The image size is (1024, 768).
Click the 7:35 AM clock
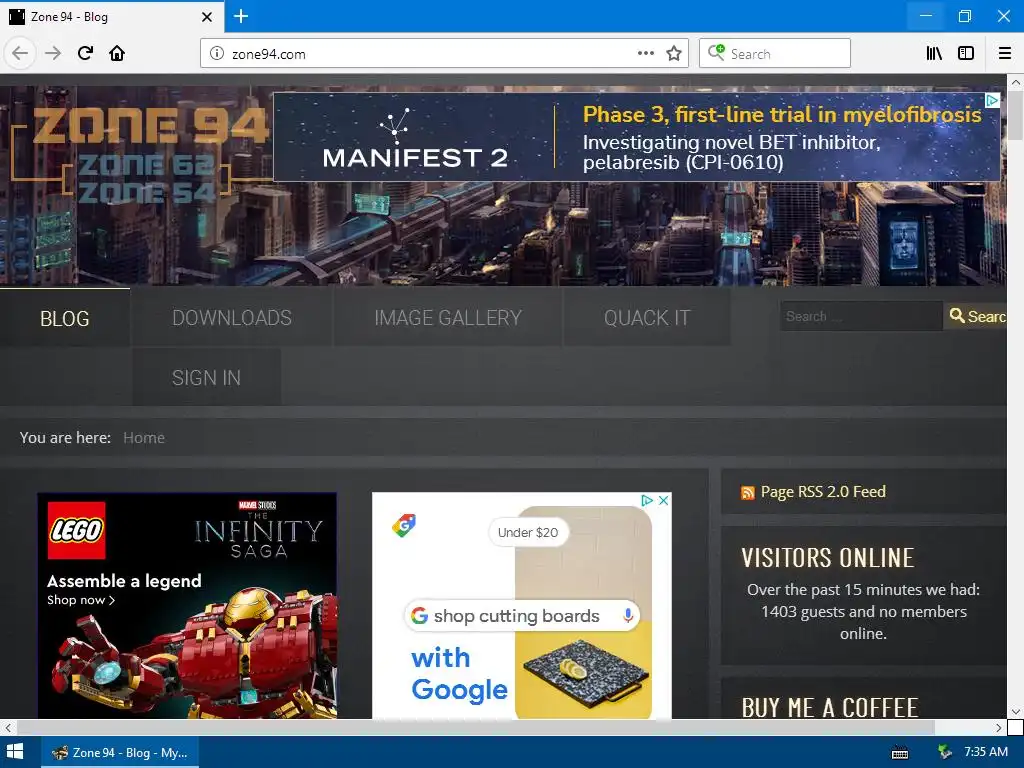(x=985, y=752)
